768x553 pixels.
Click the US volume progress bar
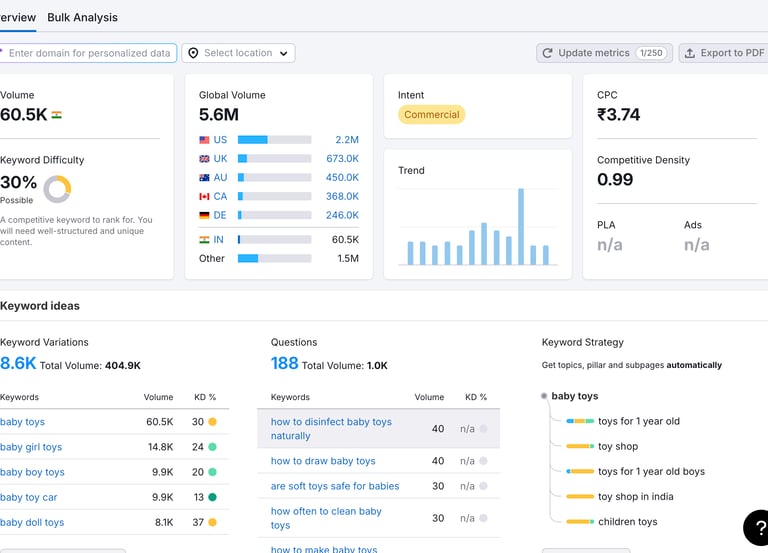click(274, 140)
